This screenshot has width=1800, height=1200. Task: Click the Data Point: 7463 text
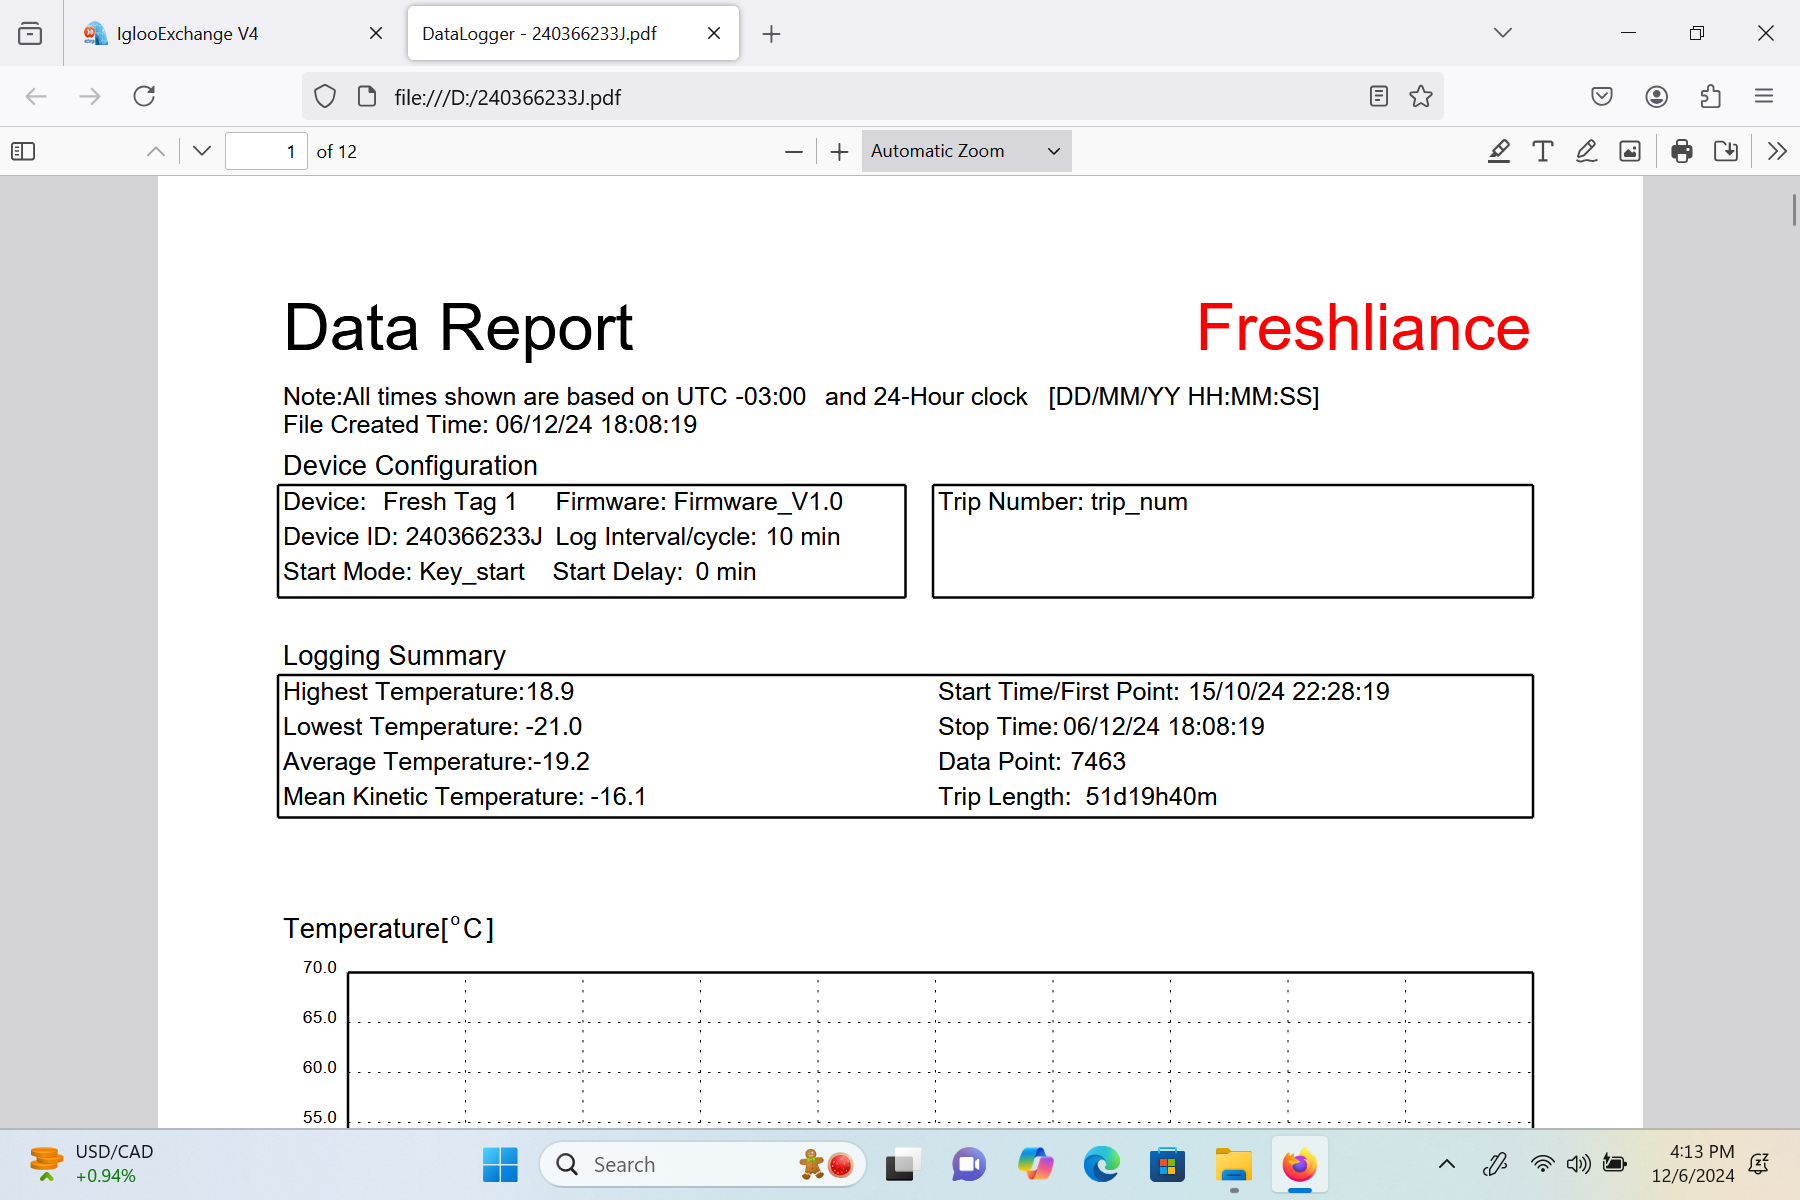click(x=1032, y=762)
